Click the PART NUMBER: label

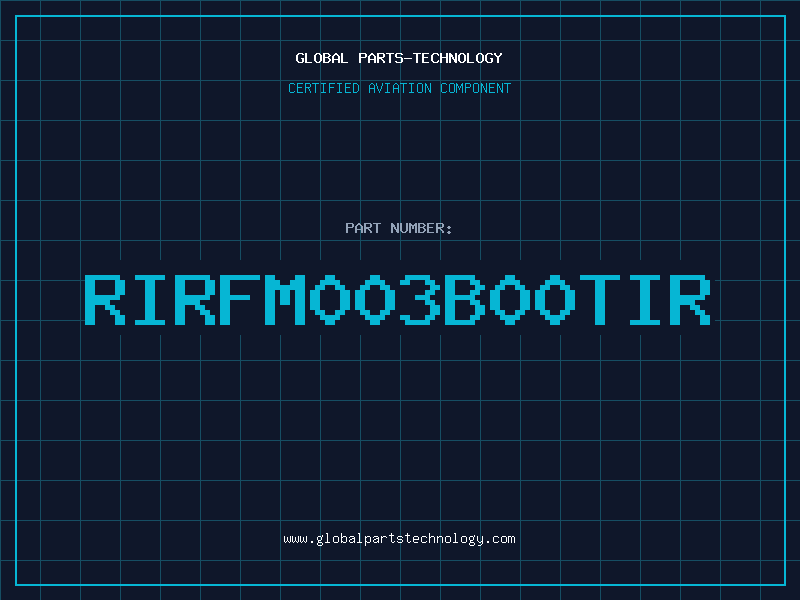tap(398, 228)
